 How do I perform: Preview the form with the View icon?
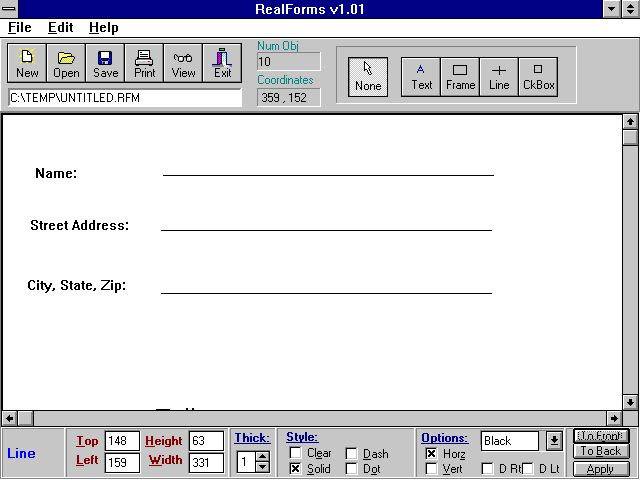click(183, 63)
